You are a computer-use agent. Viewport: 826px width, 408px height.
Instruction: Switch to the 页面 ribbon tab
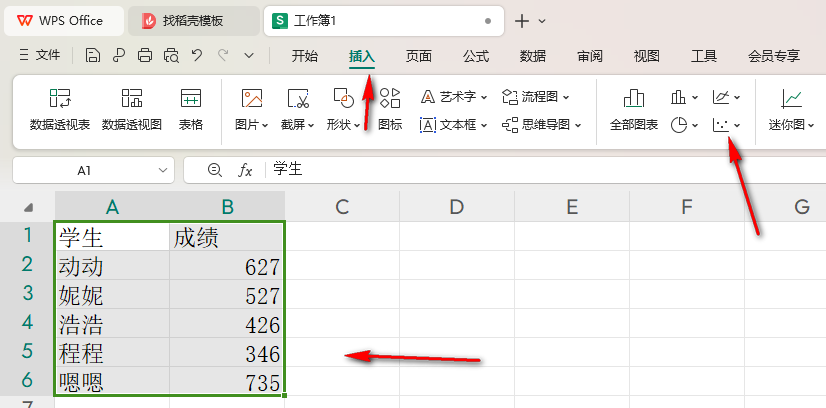(419, 56)
